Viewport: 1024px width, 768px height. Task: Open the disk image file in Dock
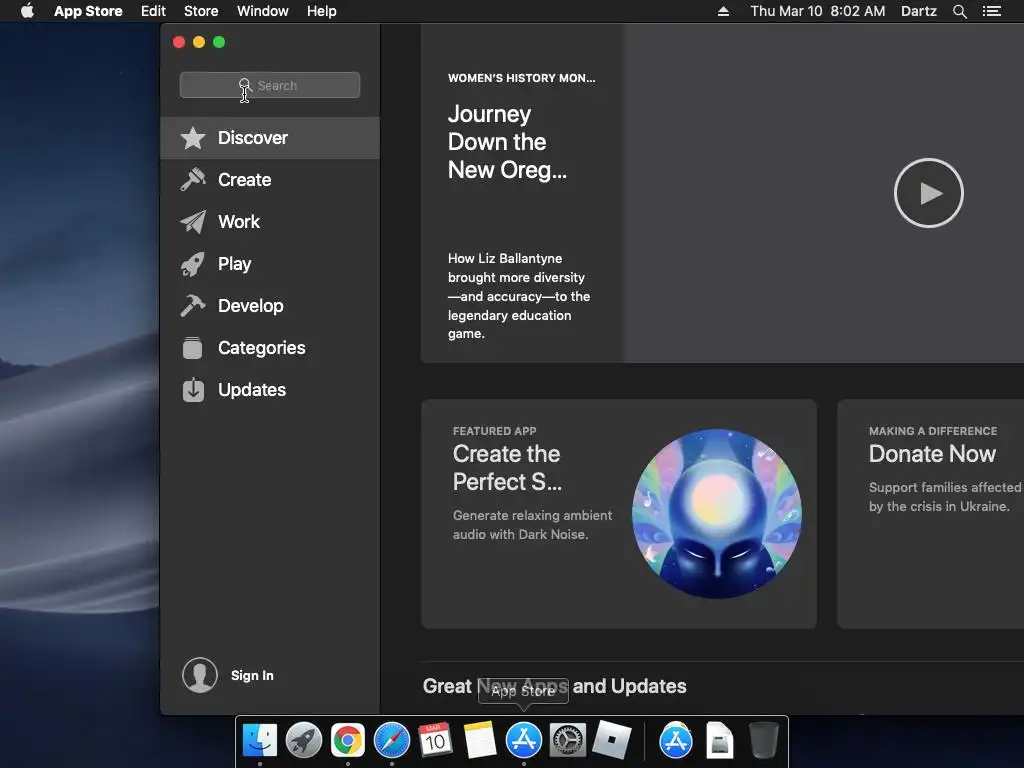click(719, 741)
